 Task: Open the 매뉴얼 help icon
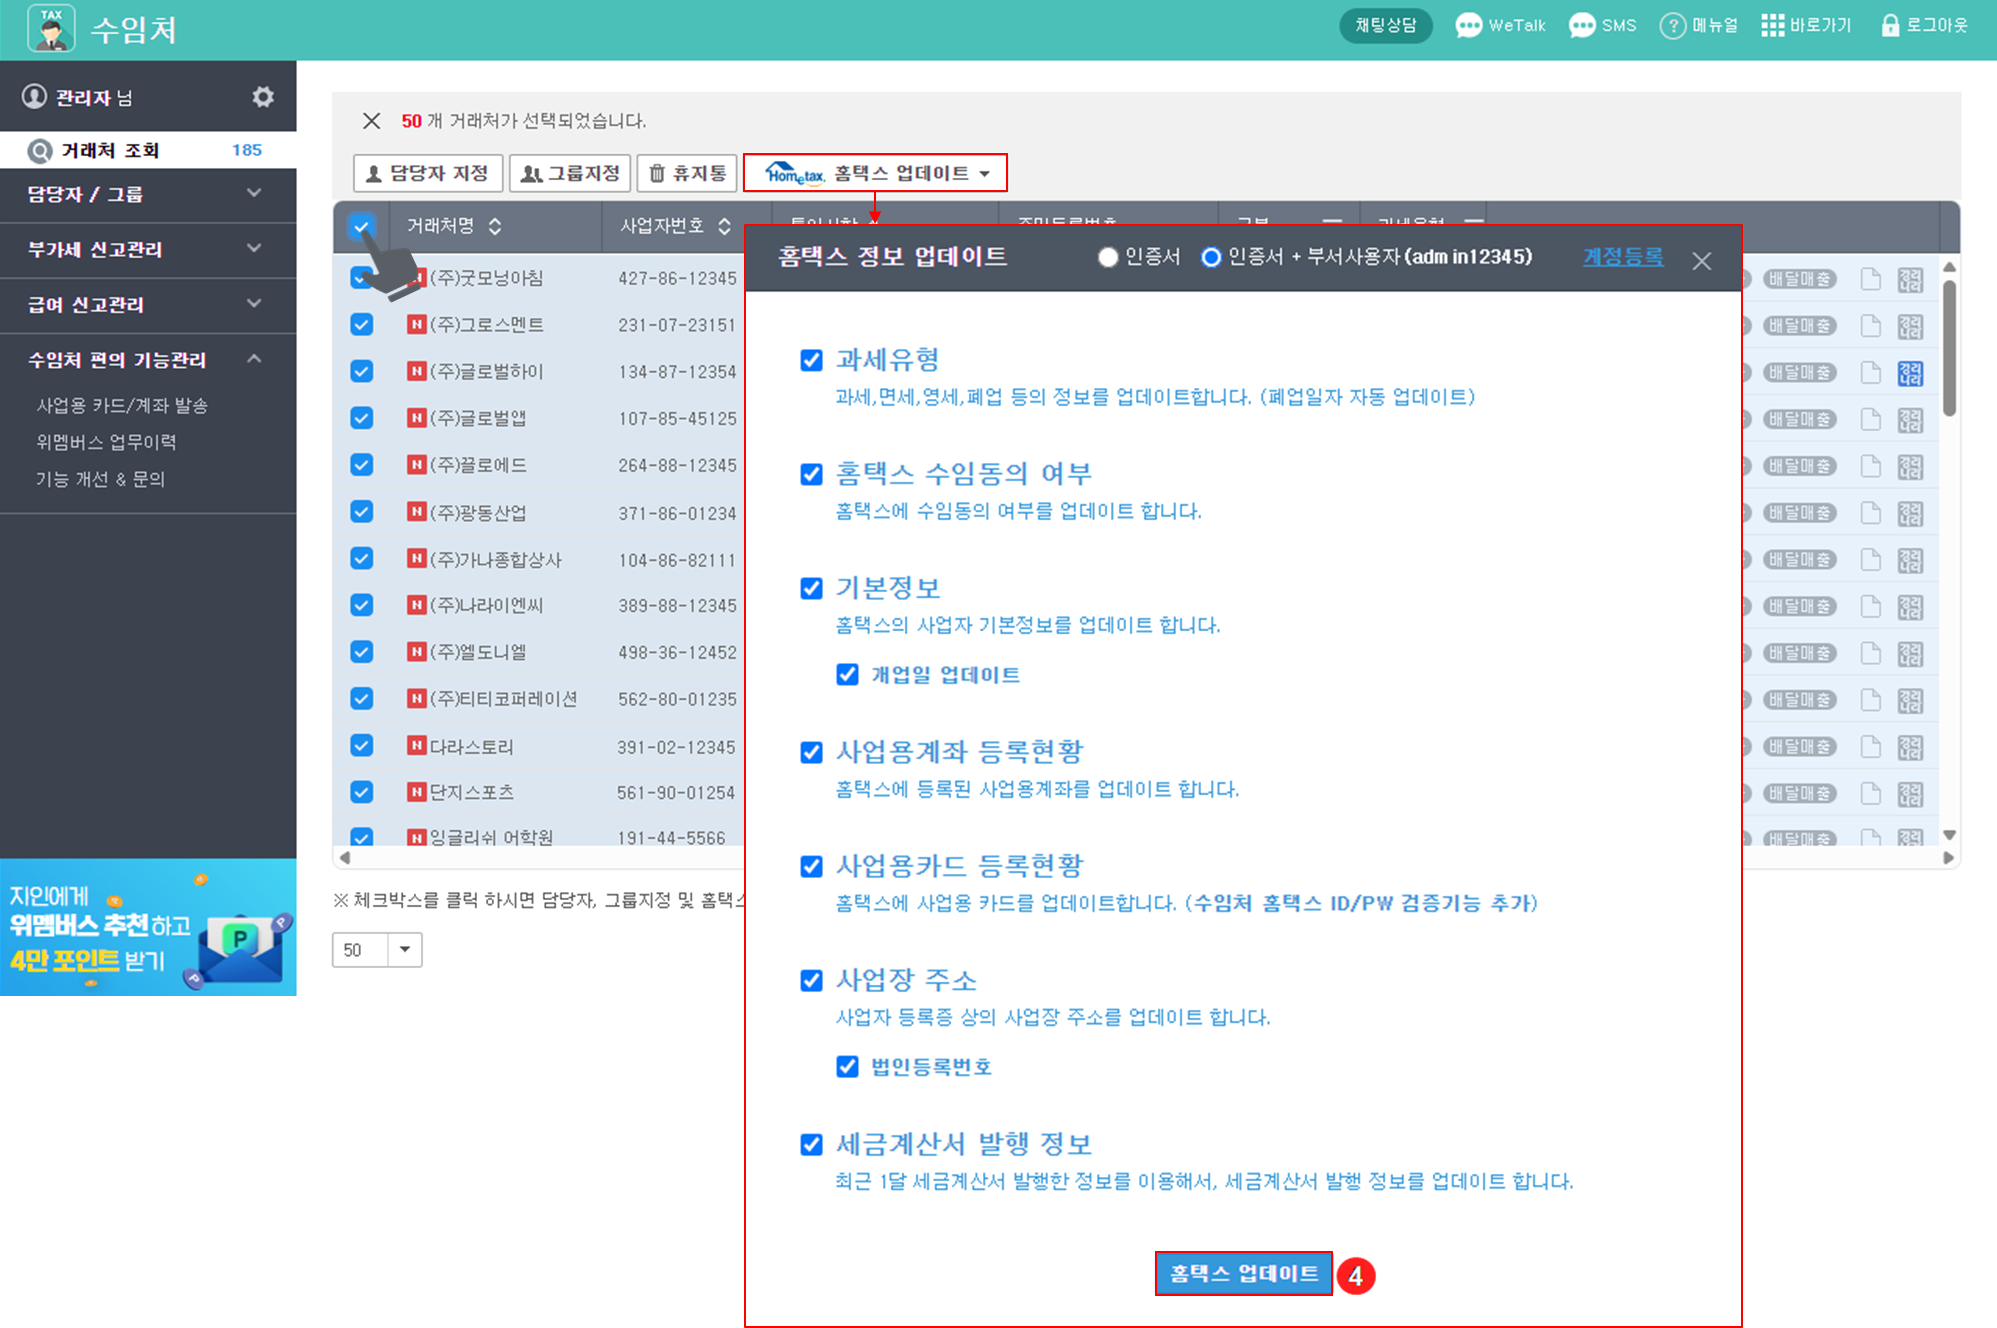1672,26
